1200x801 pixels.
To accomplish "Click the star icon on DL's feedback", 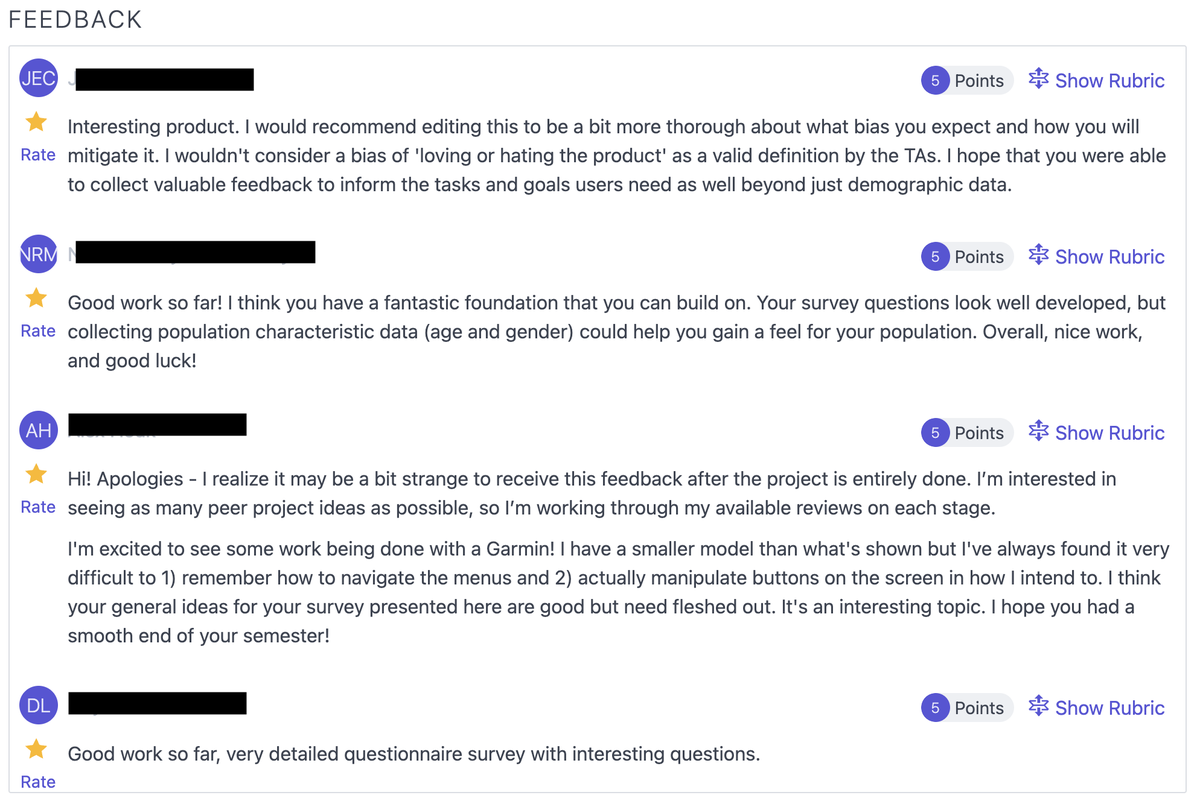I will point(37,749).
